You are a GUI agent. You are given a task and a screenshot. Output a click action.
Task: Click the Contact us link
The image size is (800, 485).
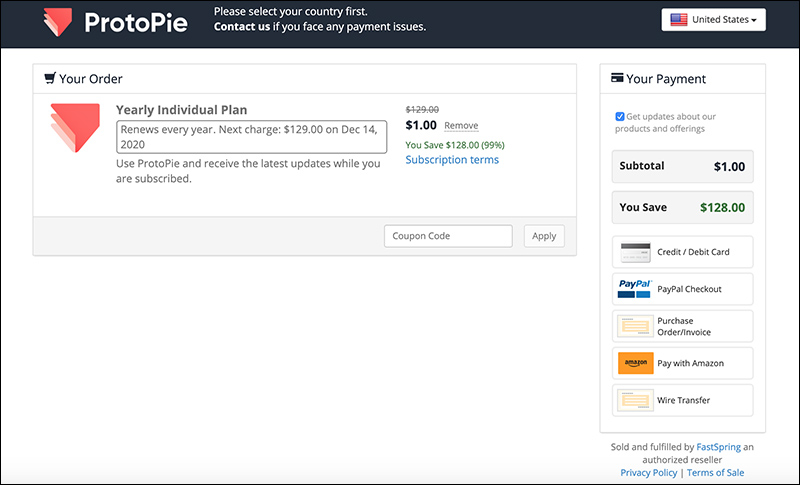tap(241, 27)
